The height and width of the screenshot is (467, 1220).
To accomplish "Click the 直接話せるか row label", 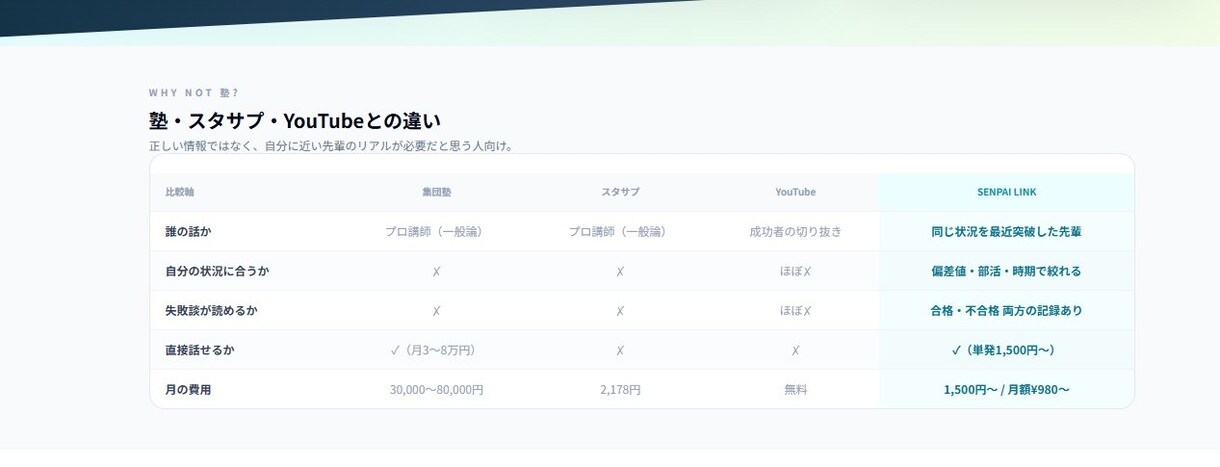I will (x=200, y=350).
